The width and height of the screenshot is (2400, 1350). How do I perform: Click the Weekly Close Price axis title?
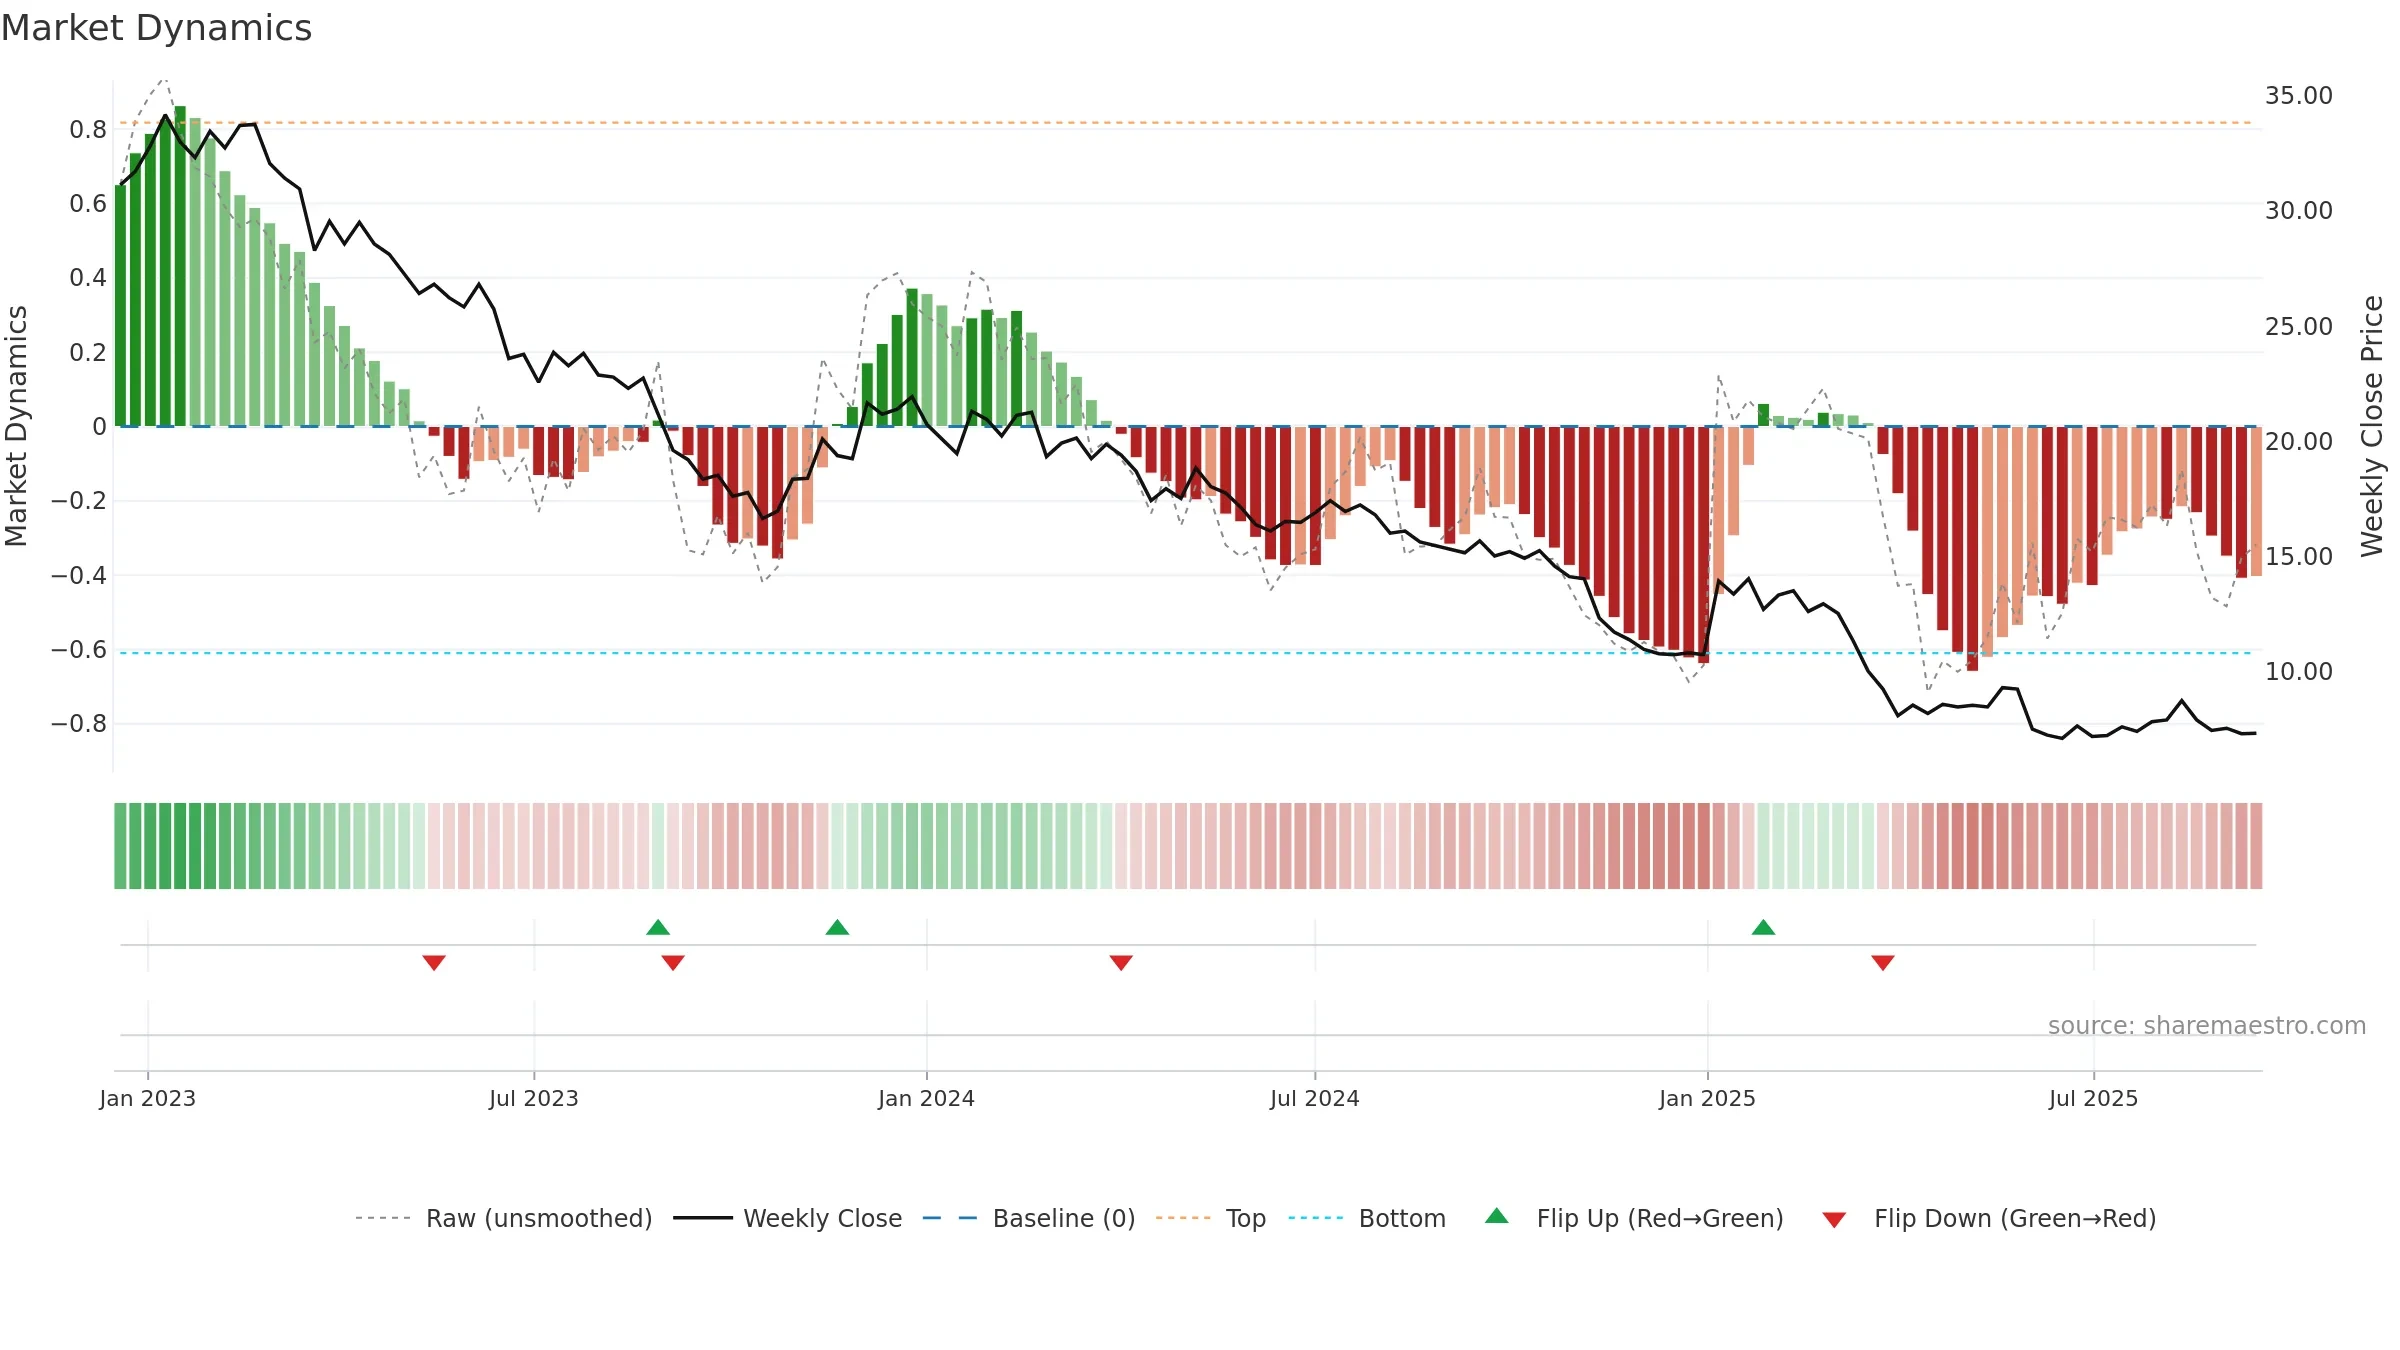click(x=2372, y=426)
